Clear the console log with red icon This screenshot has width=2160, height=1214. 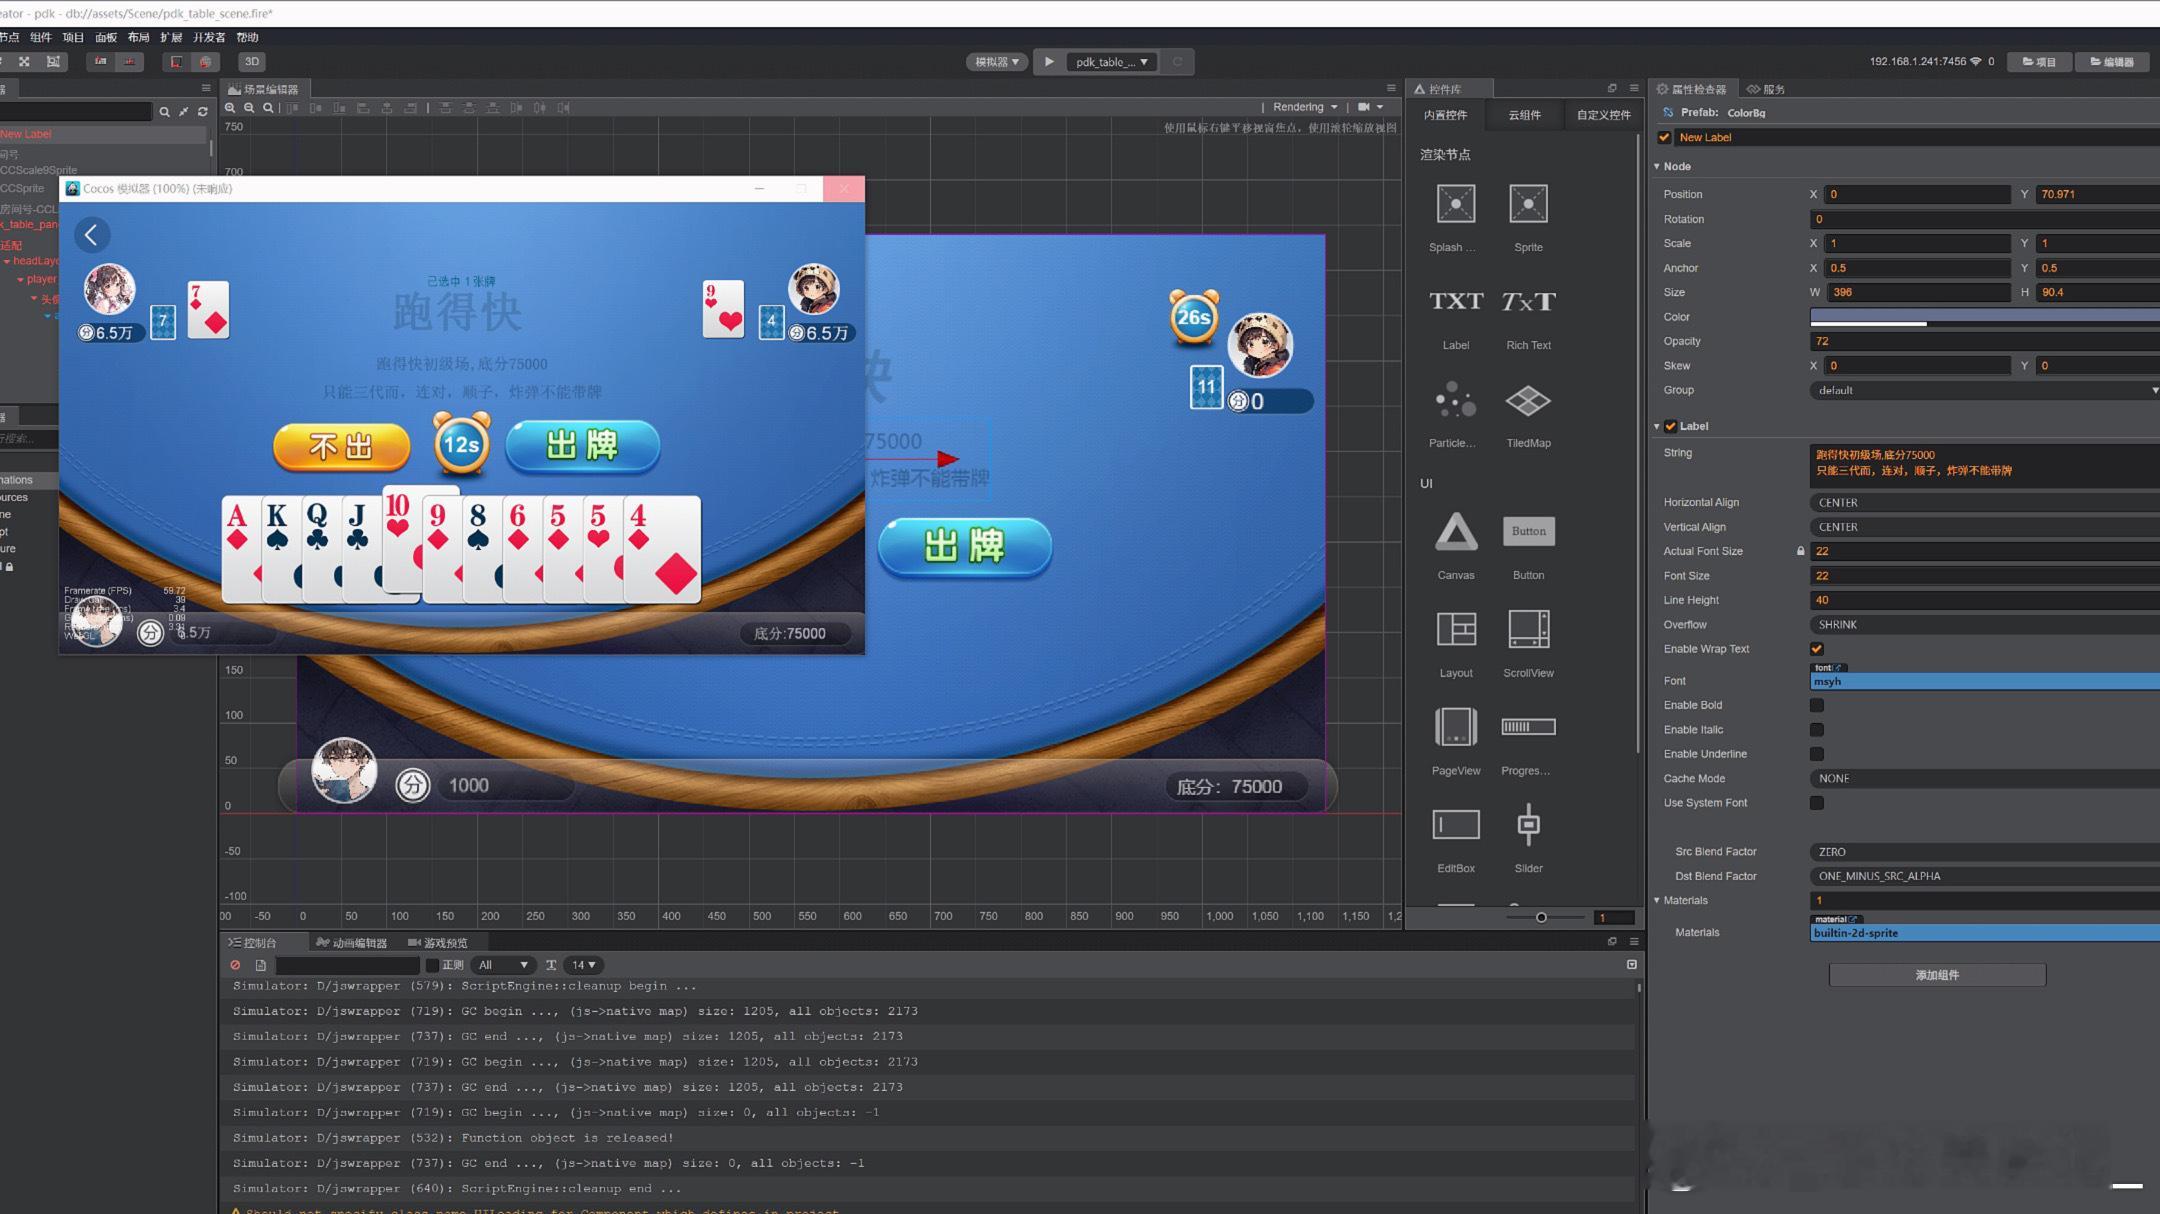(x=235, y=965)
